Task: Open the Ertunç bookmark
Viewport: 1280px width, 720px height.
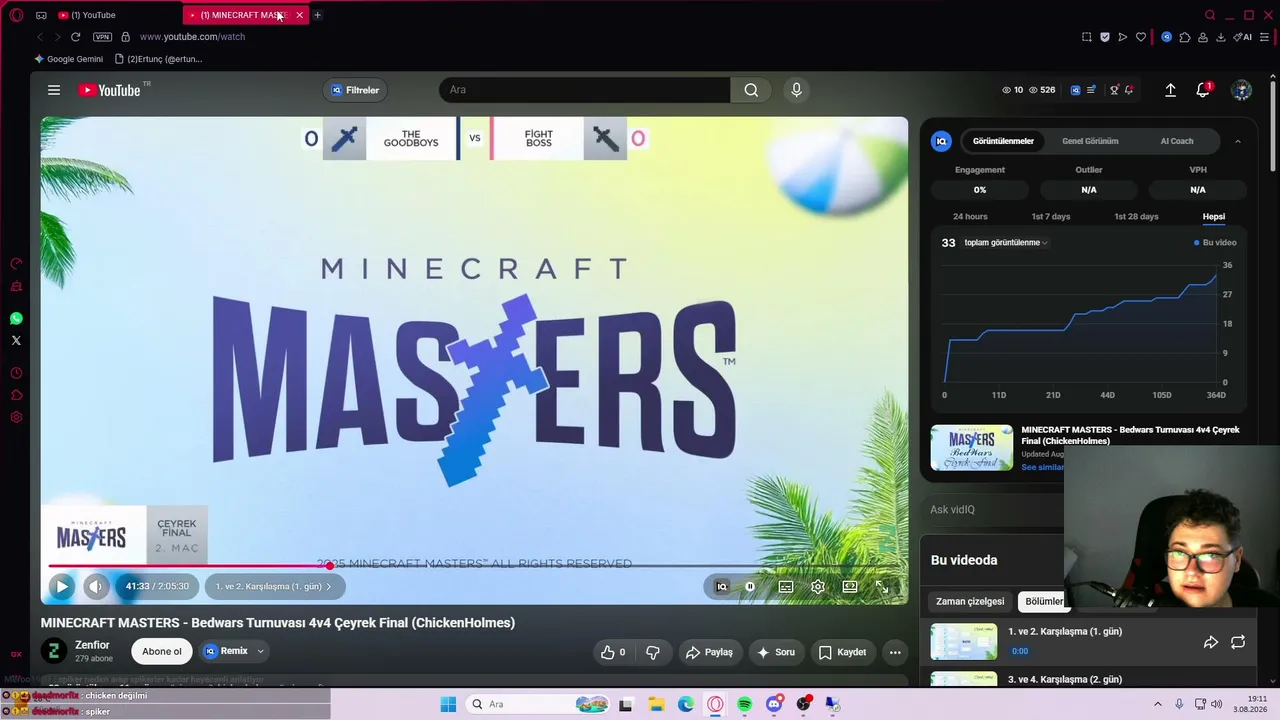Action: tap(159, 59)
